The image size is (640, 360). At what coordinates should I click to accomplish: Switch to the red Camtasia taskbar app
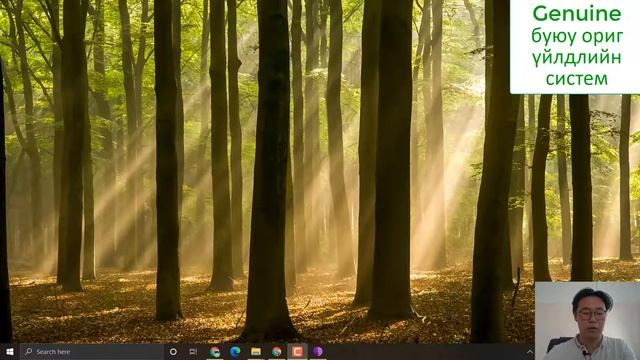tap(297, 352)
